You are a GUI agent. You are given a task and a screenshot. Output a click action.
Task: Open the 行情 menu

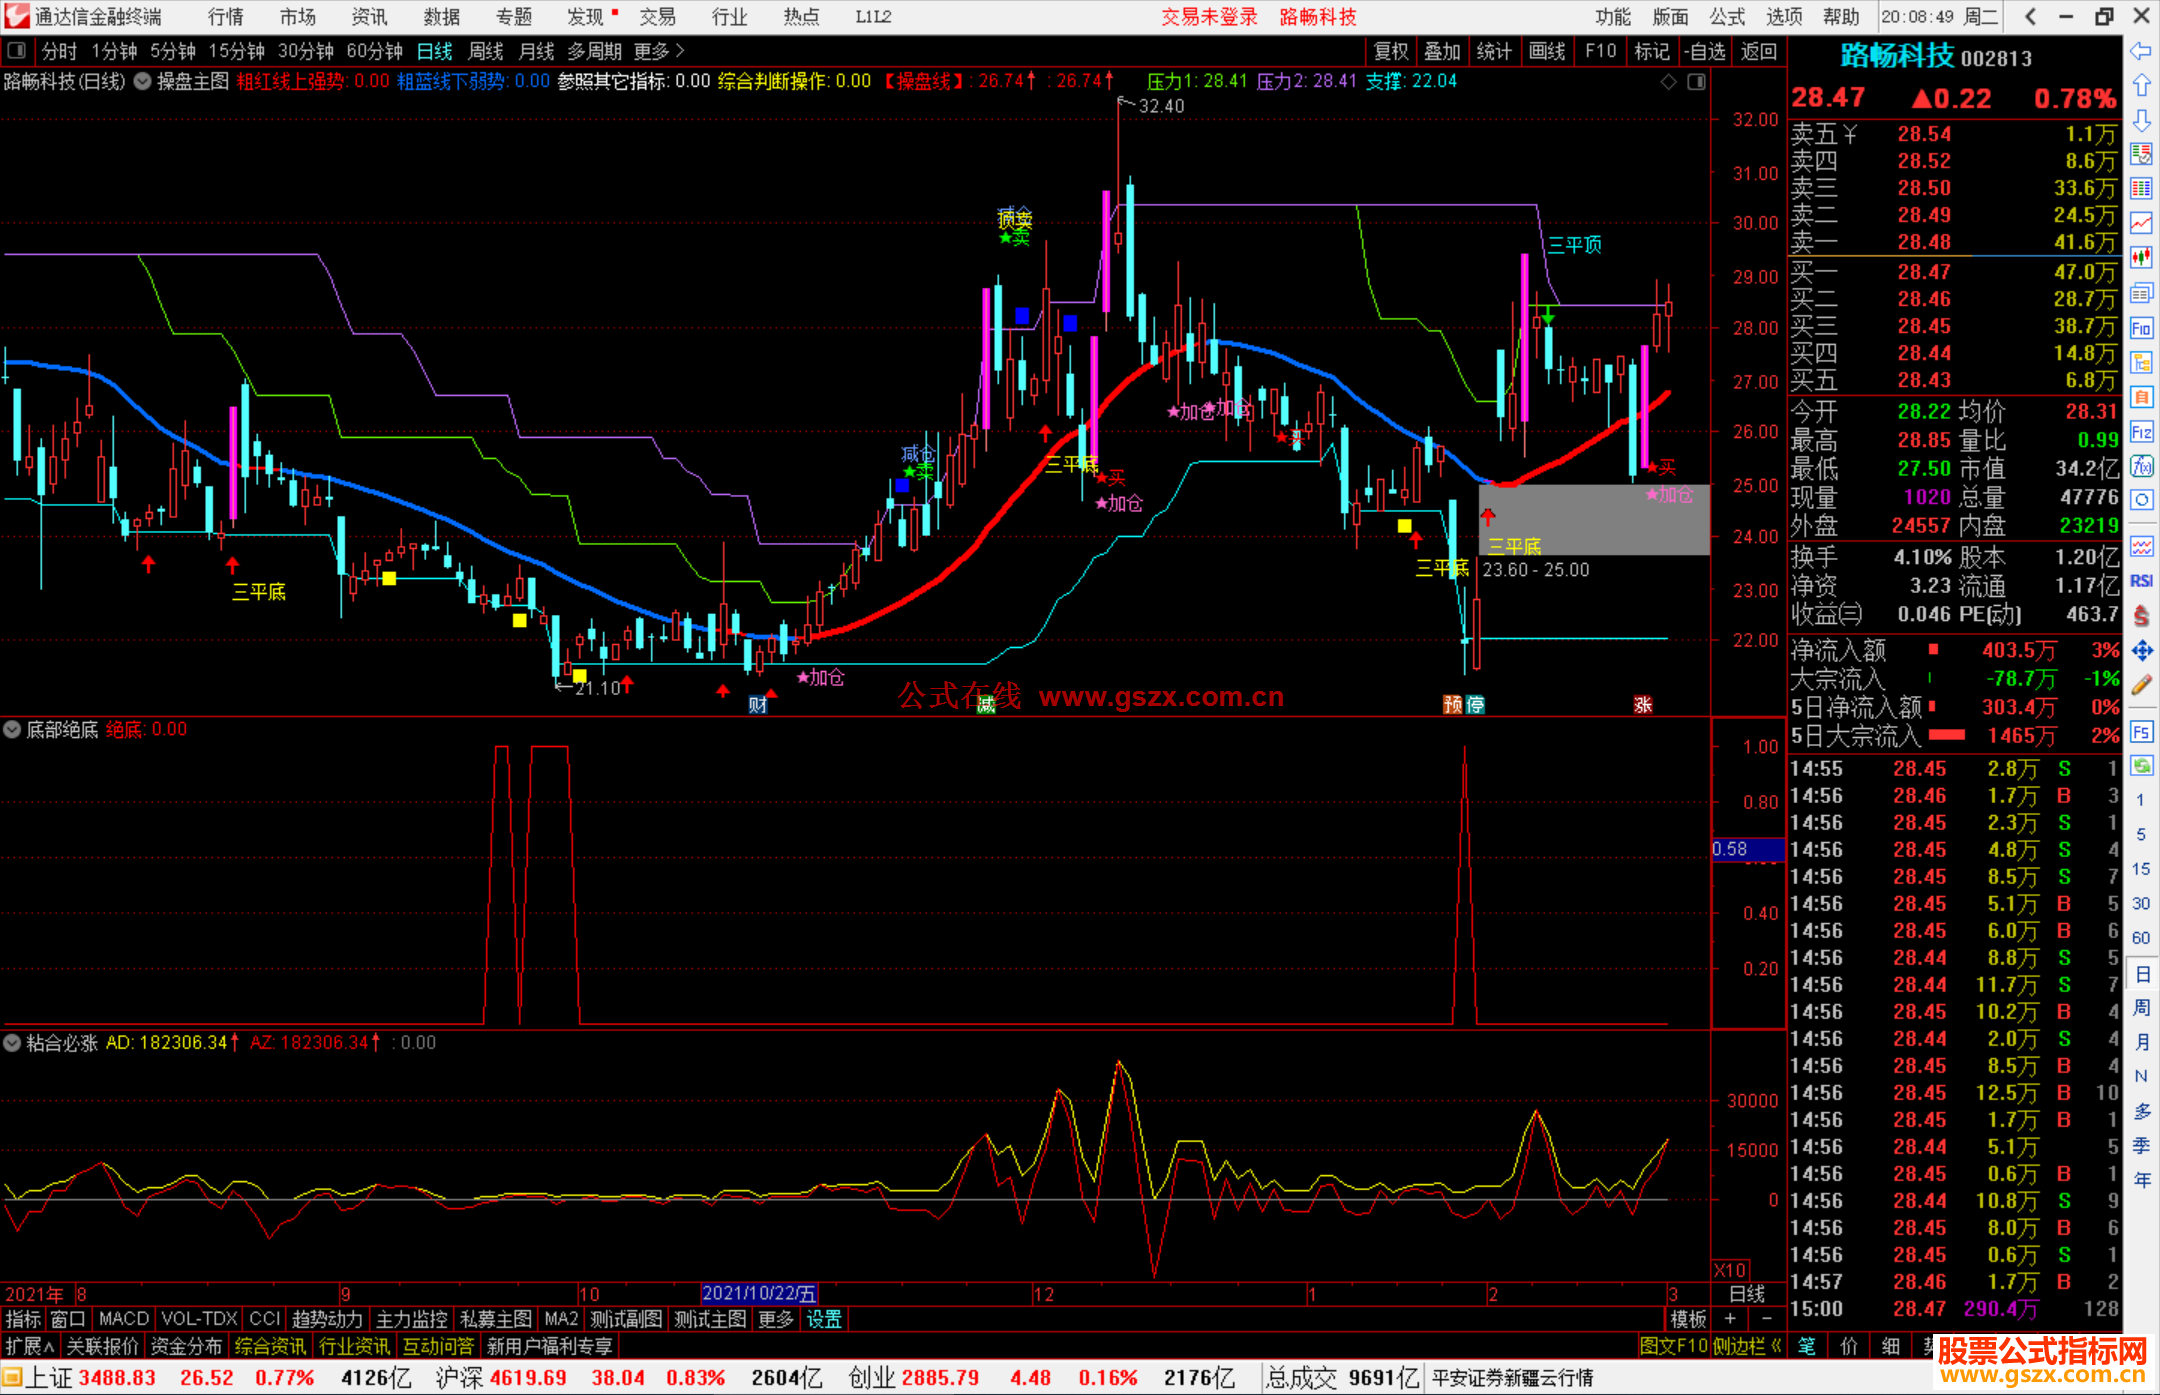226,17
